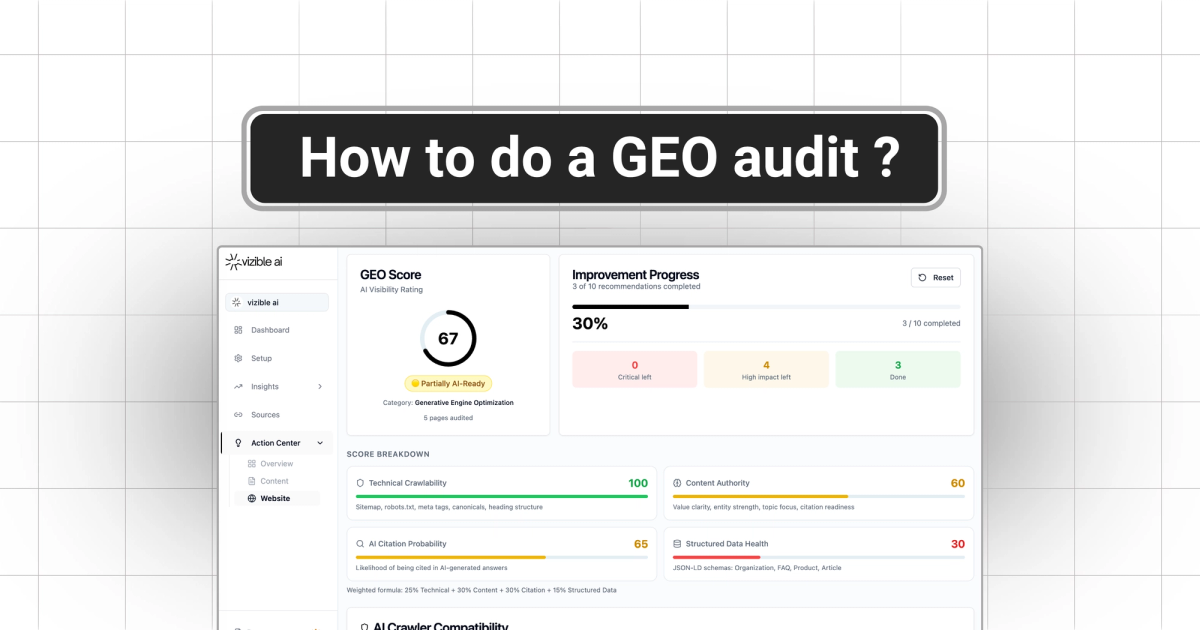
Task: Click the Insights trend icon
Action: point(238,386)
